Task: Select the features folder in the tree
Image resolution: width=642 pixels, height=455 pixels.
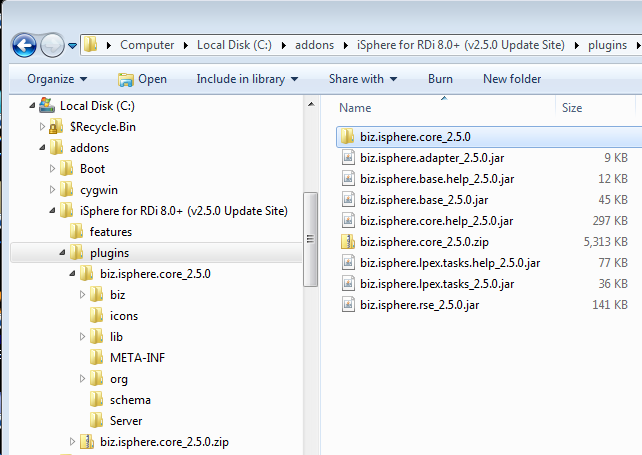Action: pos(100,232)
